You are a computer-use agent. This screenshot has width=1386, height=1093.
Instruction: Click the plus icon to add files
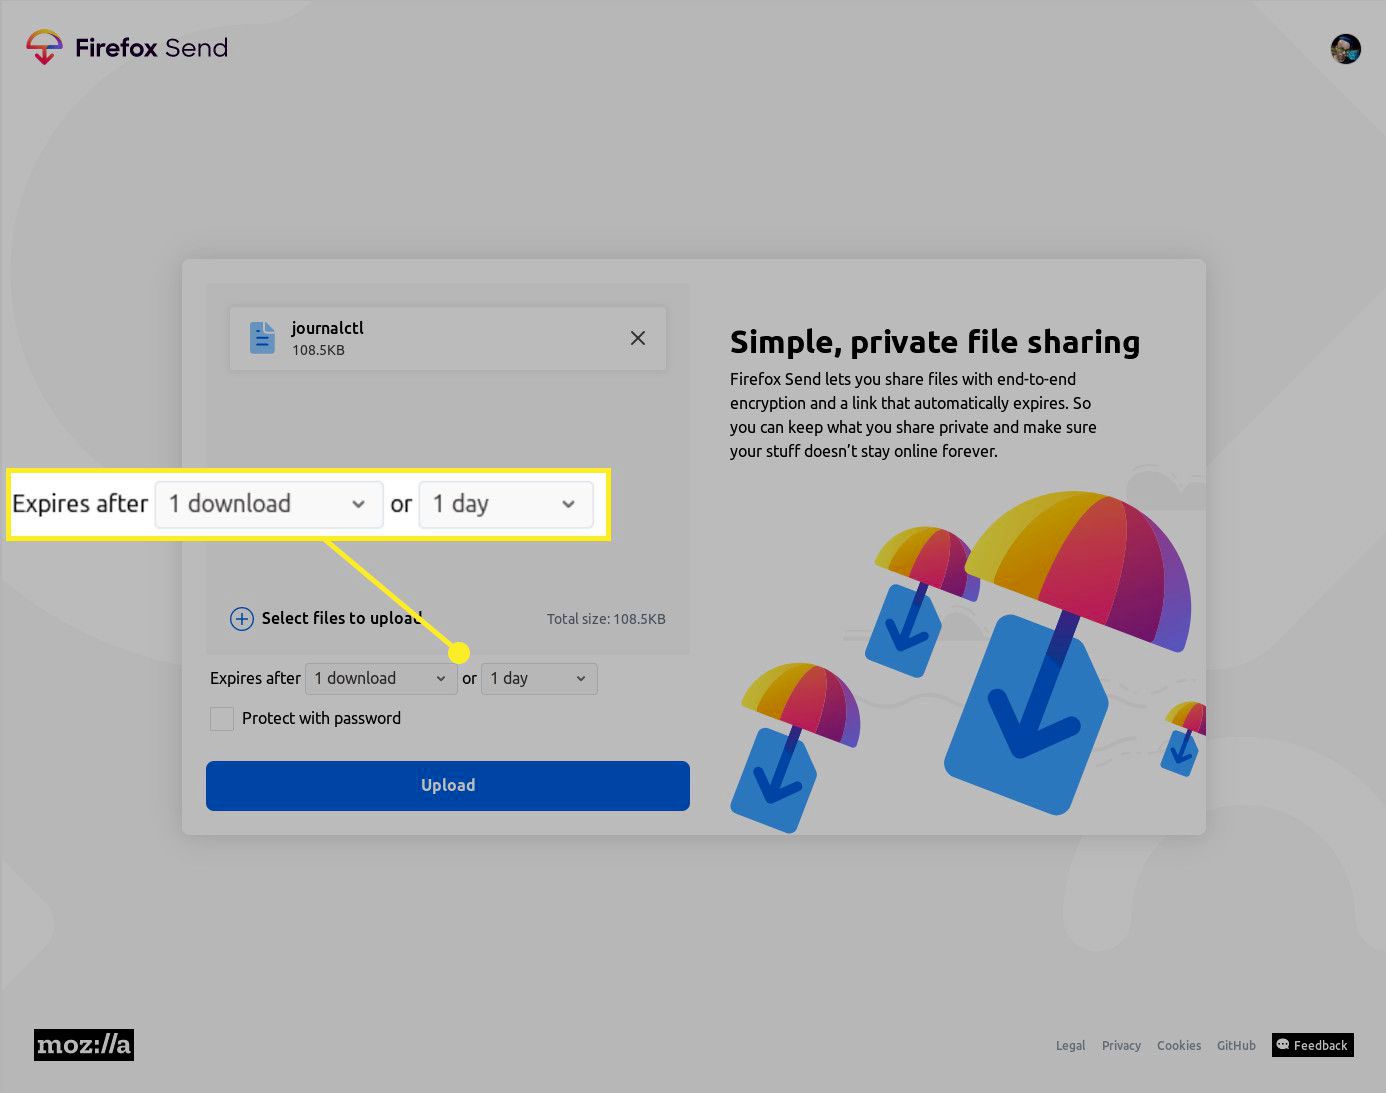coord(242,619)
